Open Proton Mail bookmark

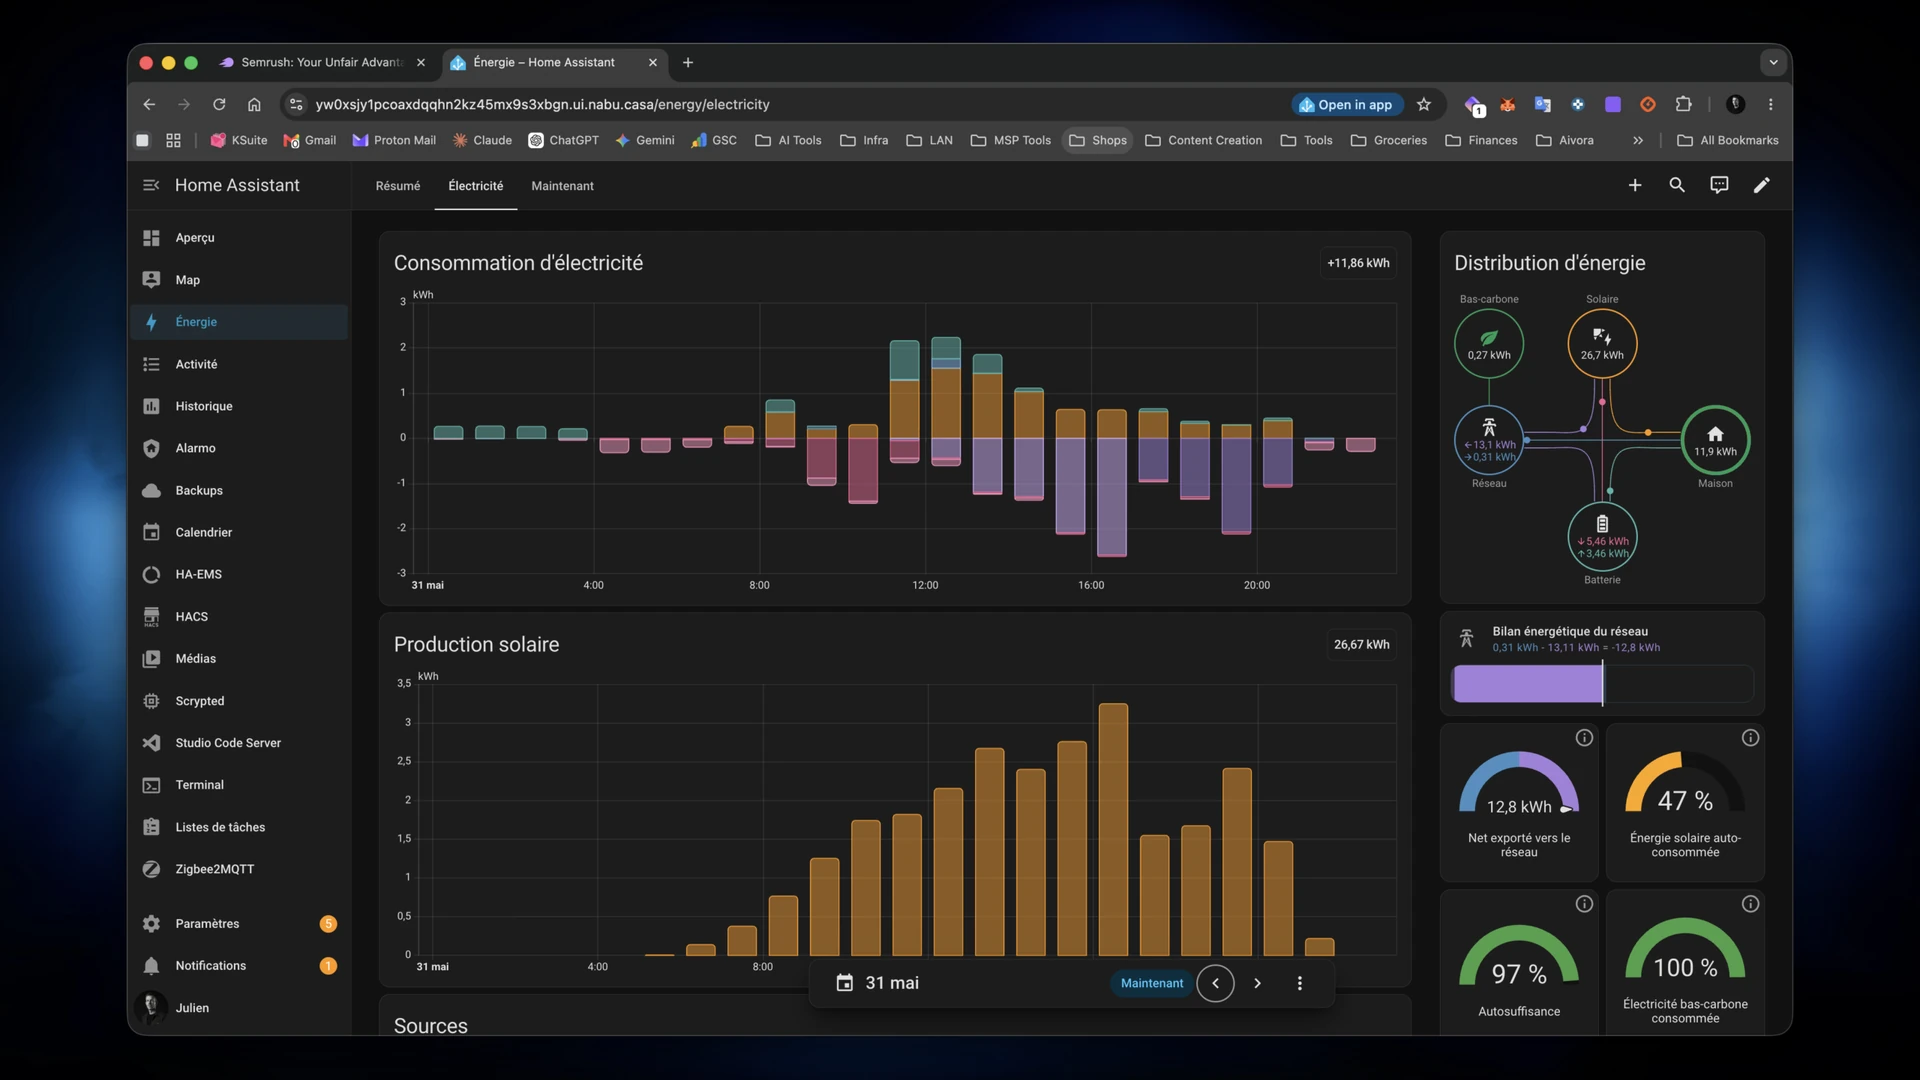(x=394, y=140)
